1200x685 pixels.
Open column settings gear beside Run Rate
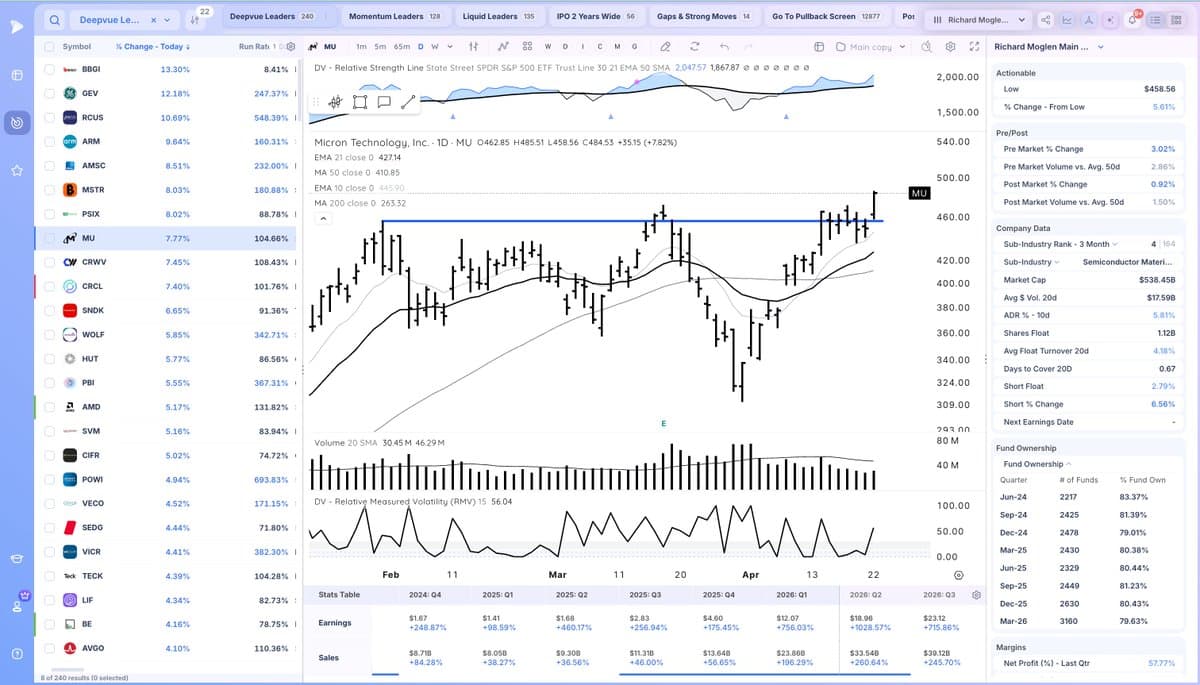(x=290, y=46)
